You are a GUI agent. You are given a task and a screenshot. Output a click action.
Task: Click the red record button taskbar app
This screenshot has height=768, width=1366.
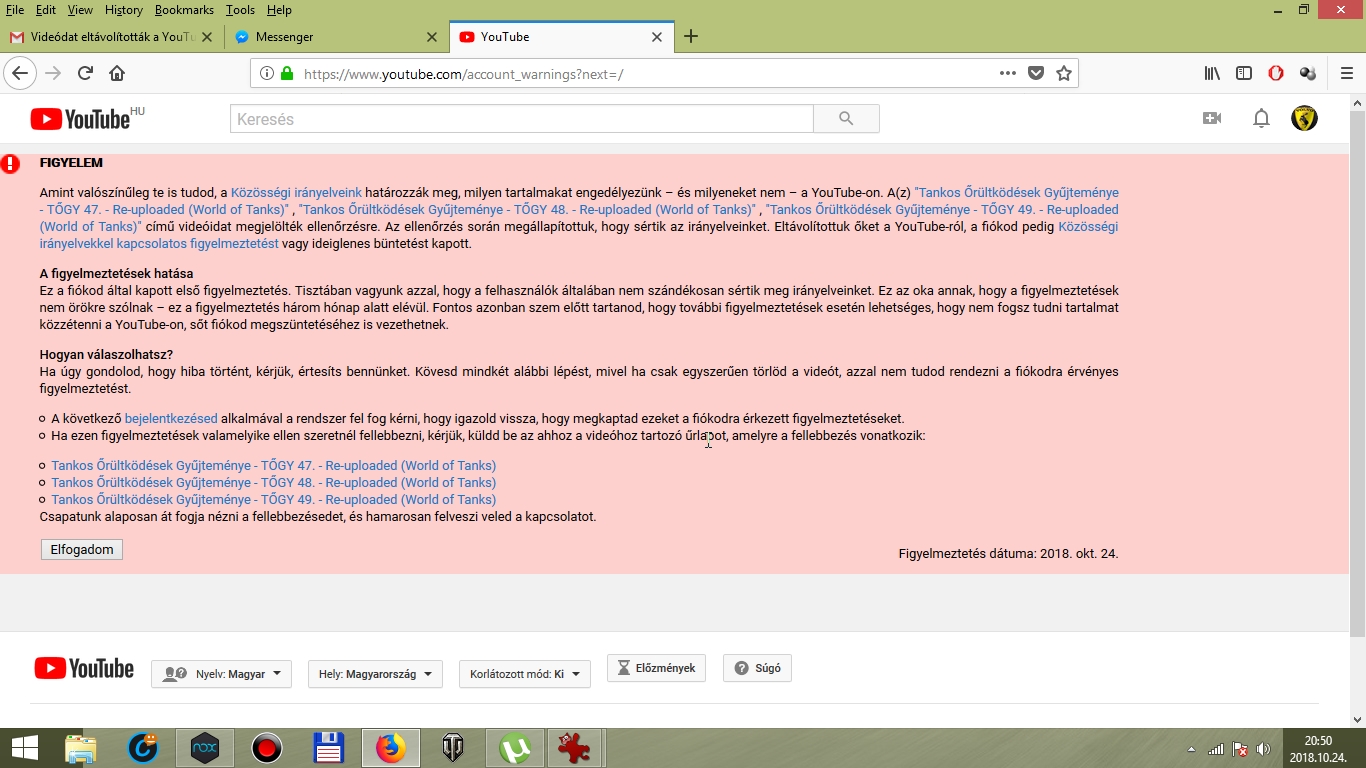[266, 747]
